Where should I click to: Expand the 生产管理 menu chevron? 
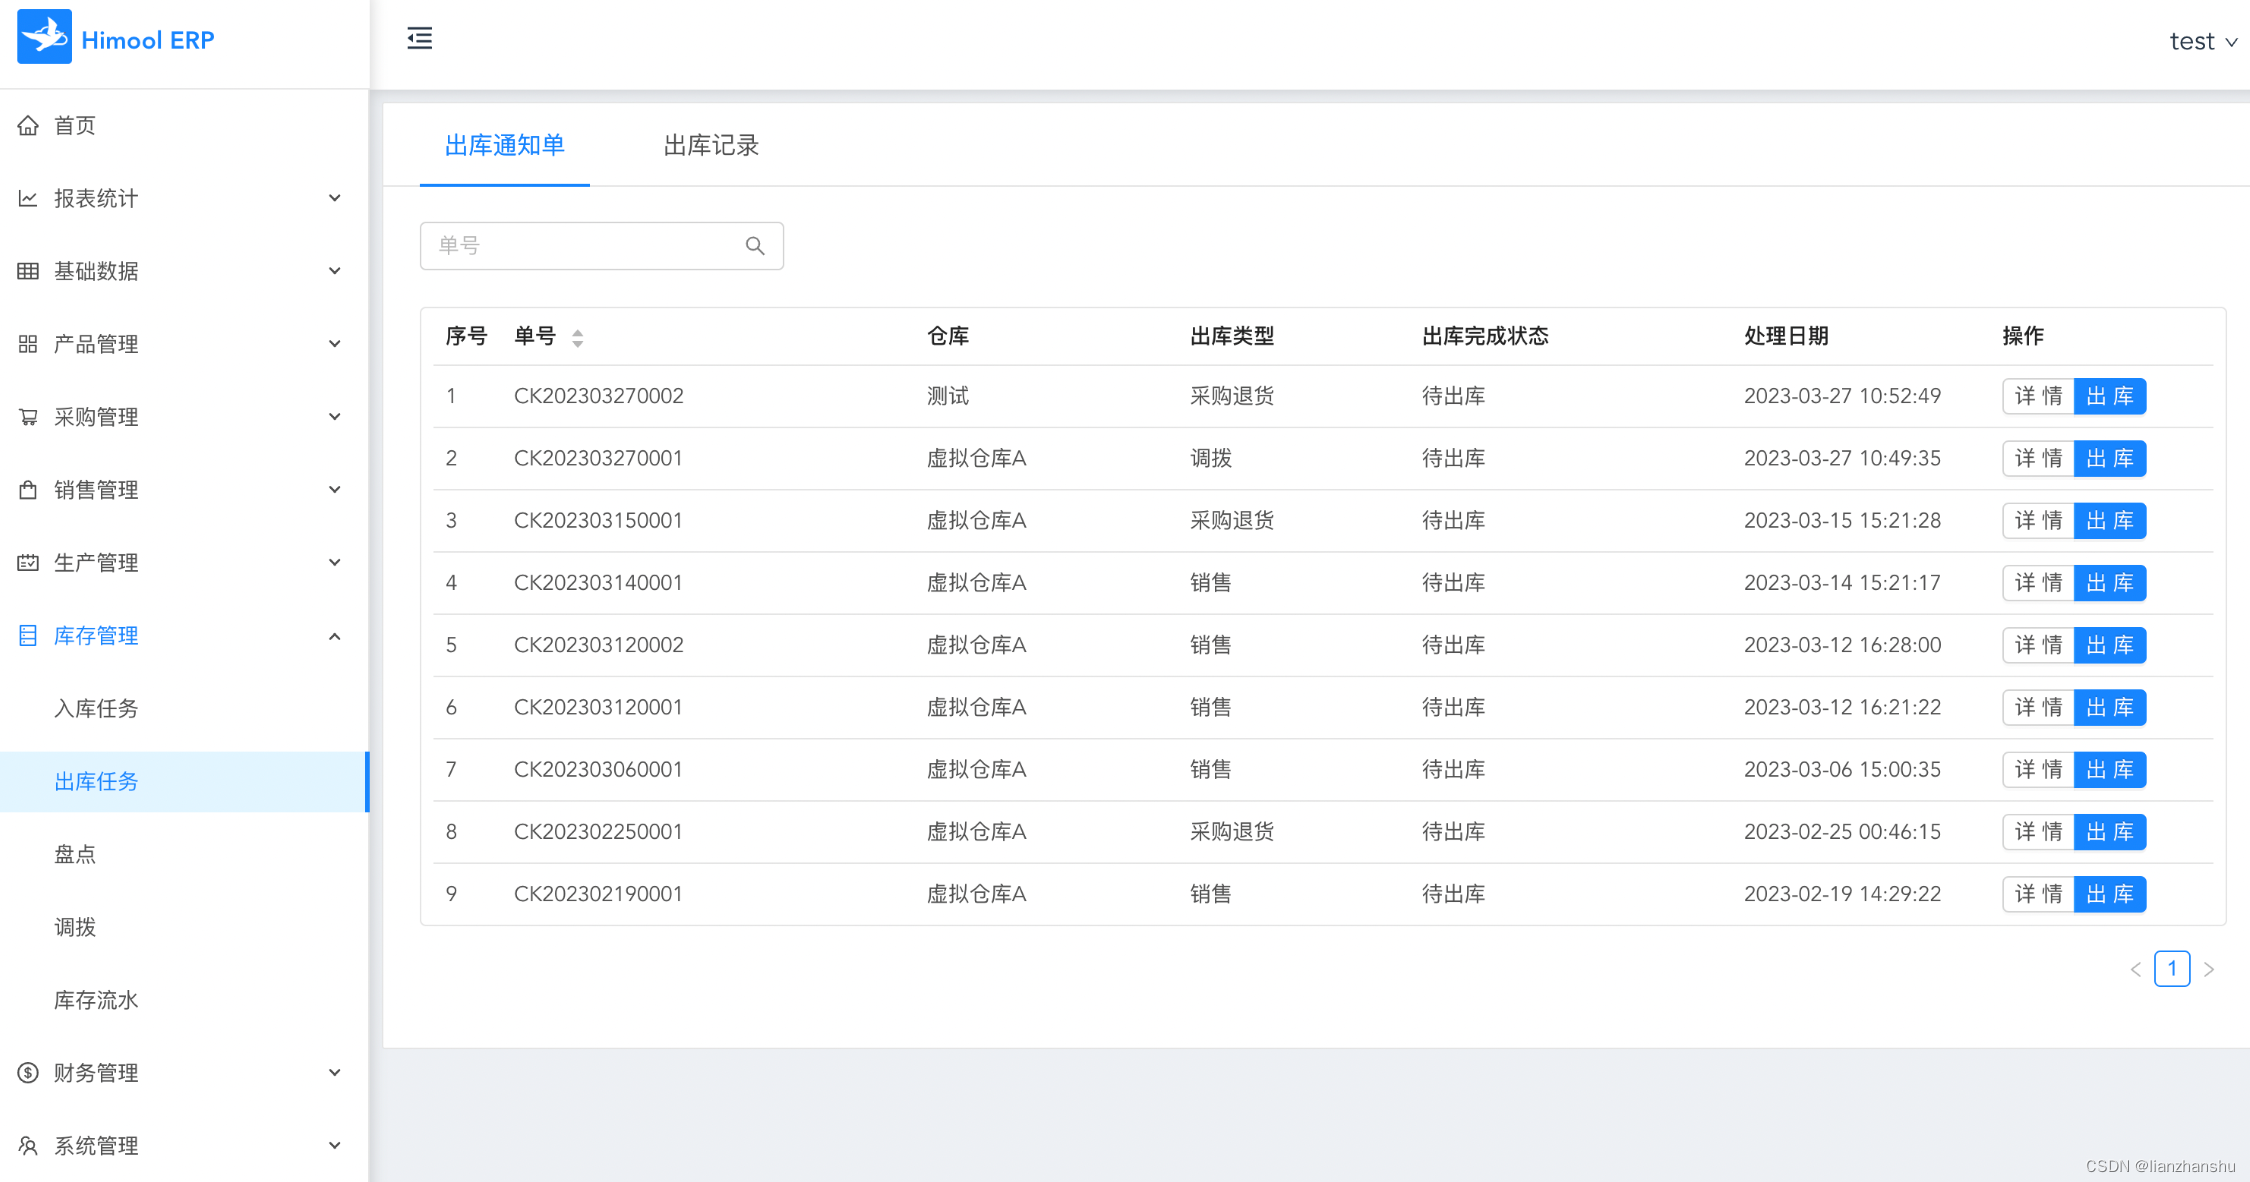pos(335,563)
